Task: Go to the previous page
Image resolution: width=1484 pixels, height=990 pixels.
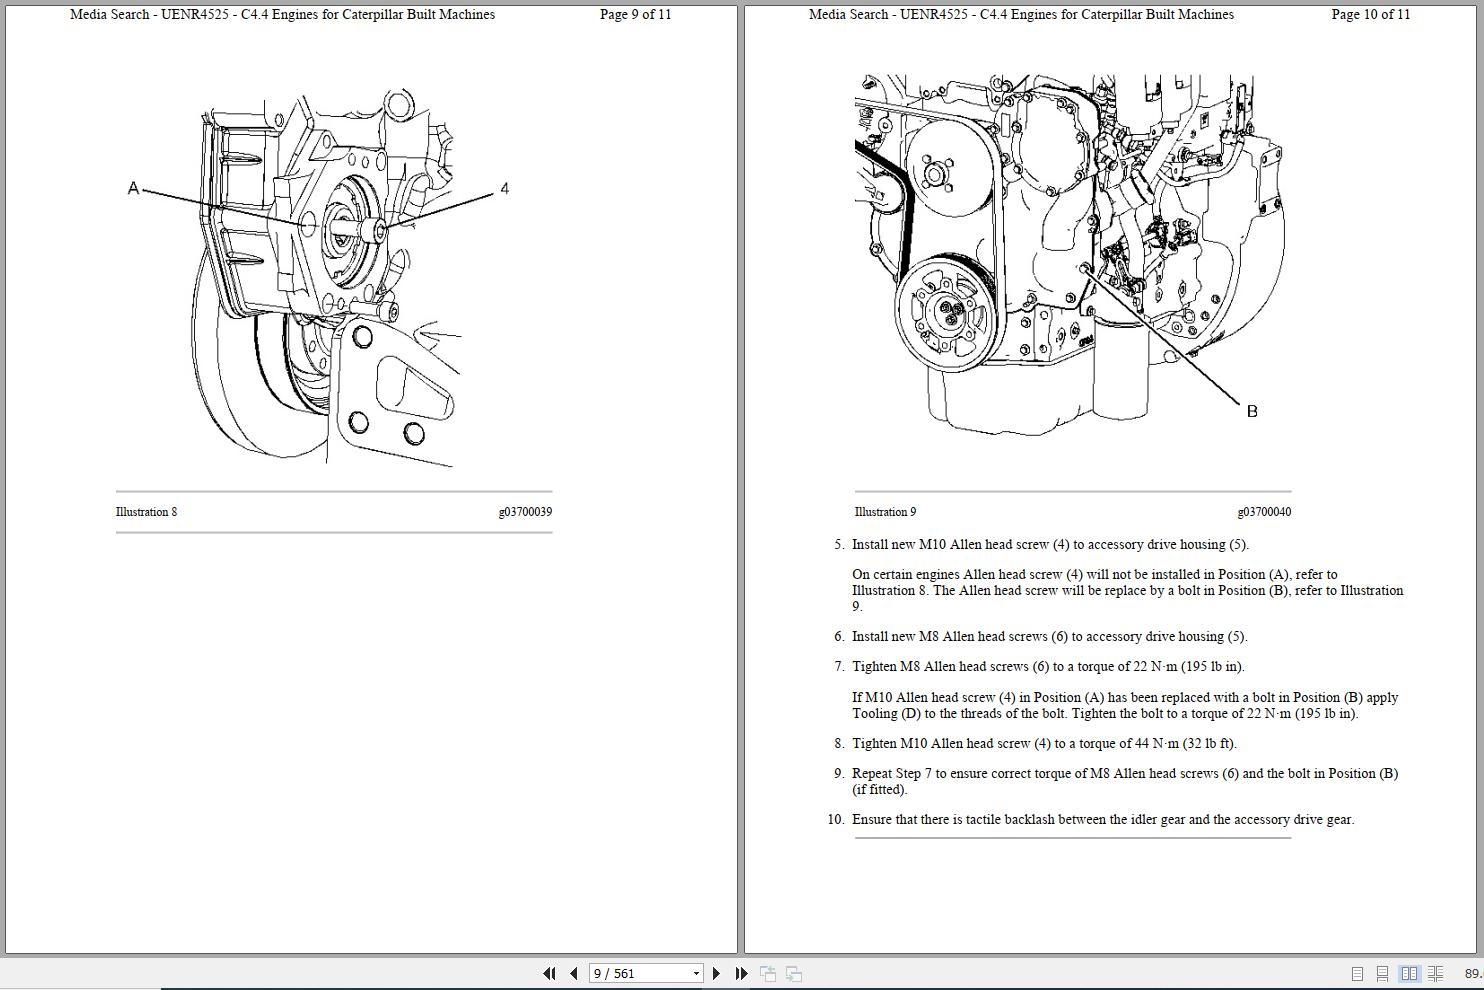Action: [572, 972]
